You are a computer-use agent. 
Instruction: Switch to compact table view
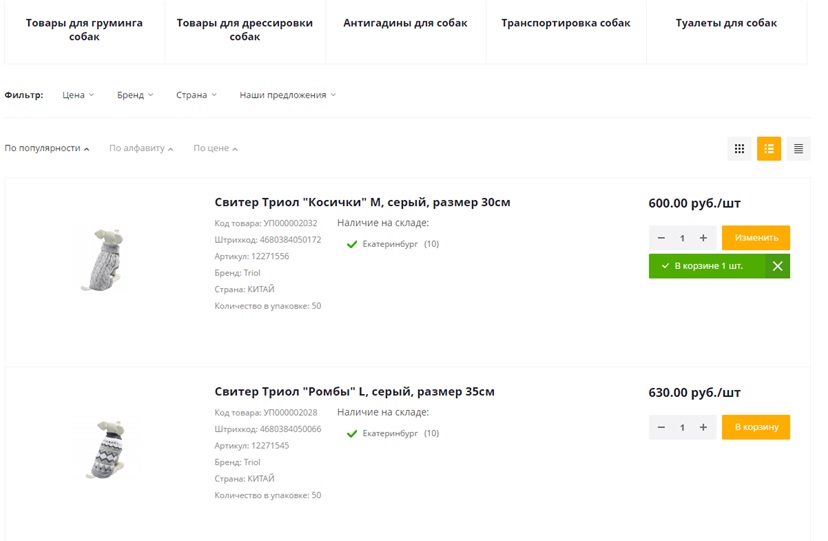pyautogui.click(x=798, y=149)
